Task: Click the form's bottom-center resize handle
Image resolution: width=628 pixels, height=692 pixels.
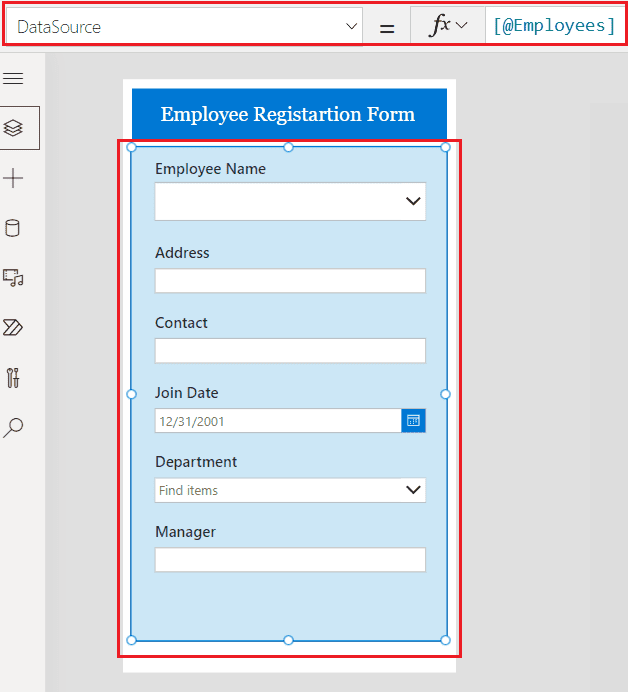Action: [288, 640]
